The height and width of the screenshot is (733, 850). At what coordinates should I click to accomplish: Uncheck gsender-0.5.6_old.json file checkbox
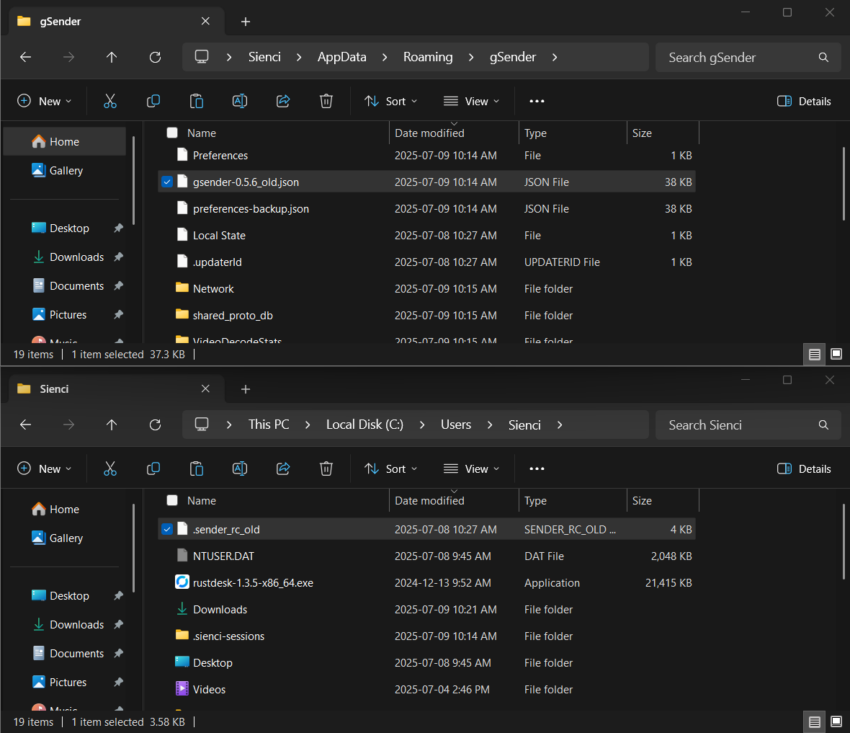[167, 182]
